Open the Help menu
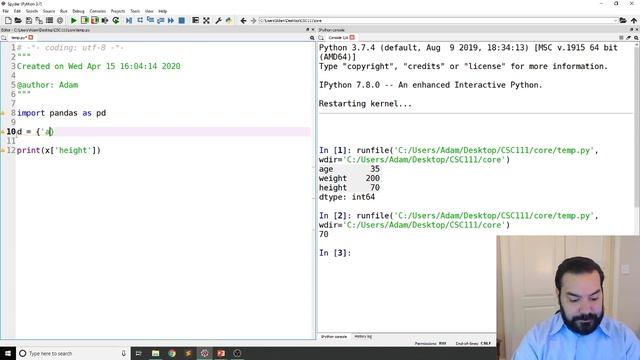 click(x=162, y=11)
